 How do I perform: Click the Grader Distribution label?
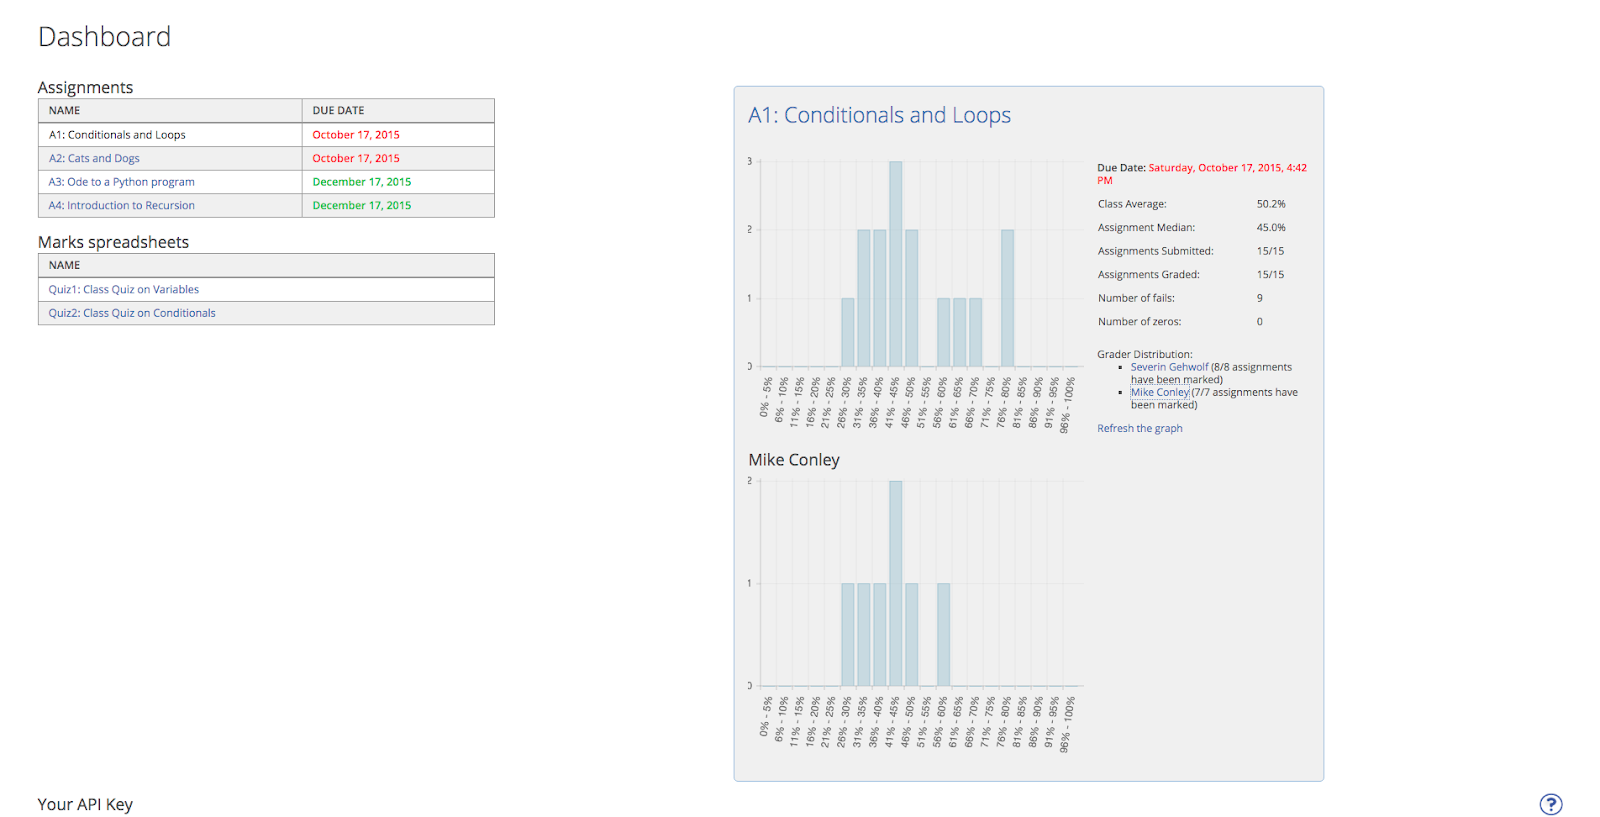(1145, 354)
